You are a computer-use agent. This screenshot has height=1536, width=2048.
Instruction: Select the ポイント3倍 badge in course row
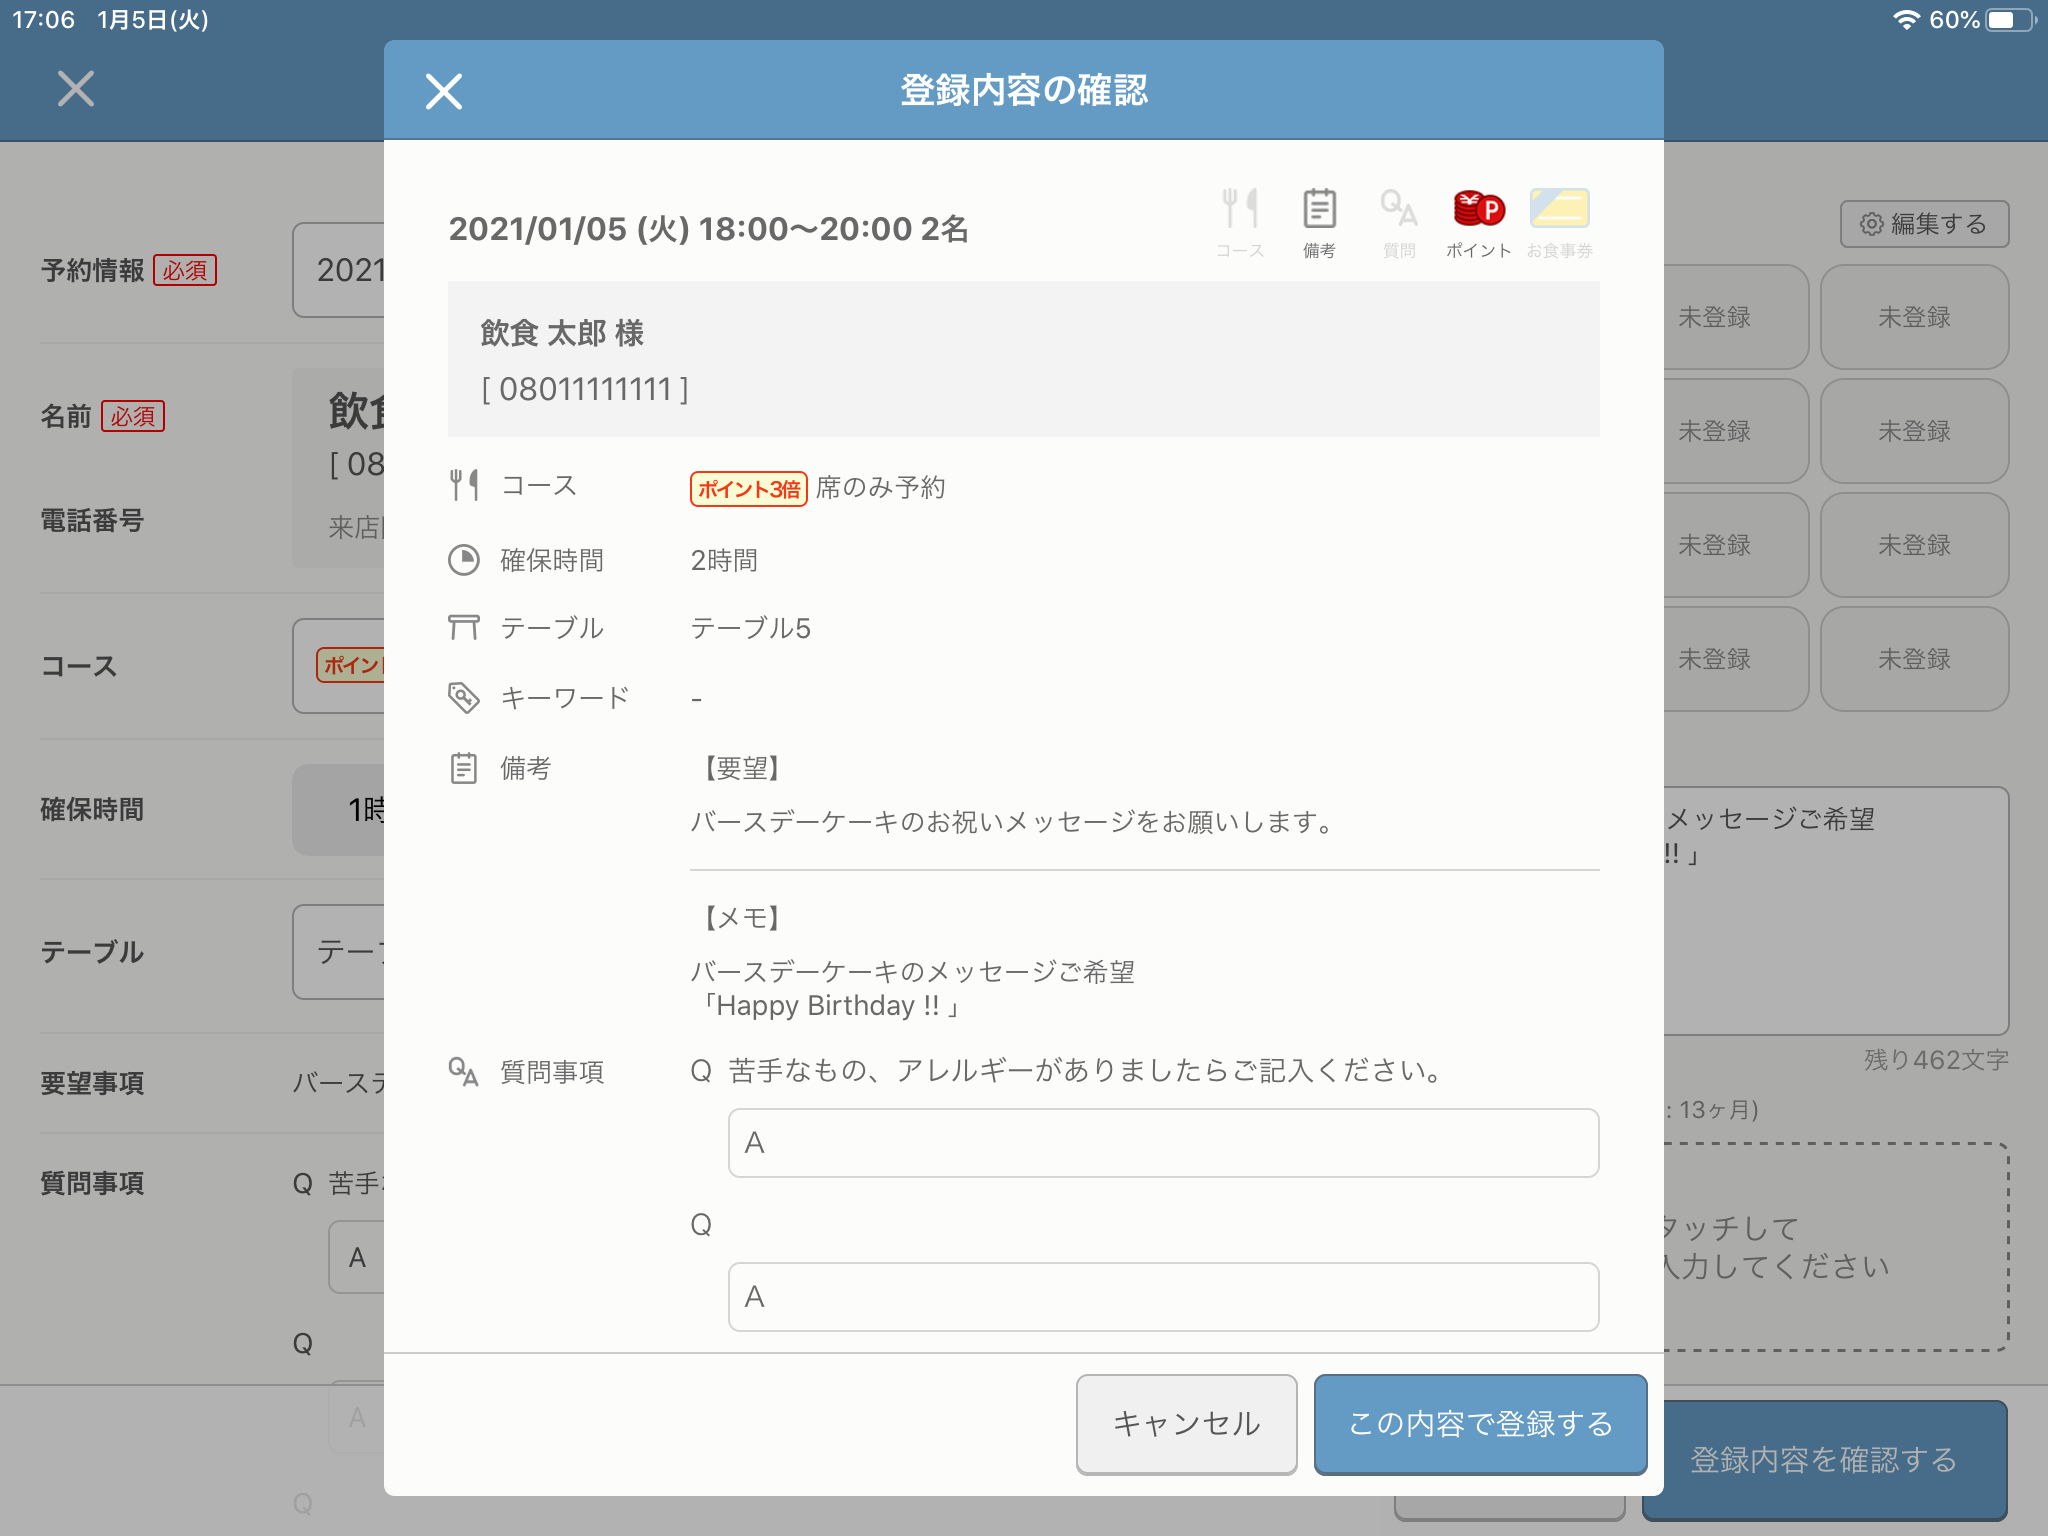(748, 488)
